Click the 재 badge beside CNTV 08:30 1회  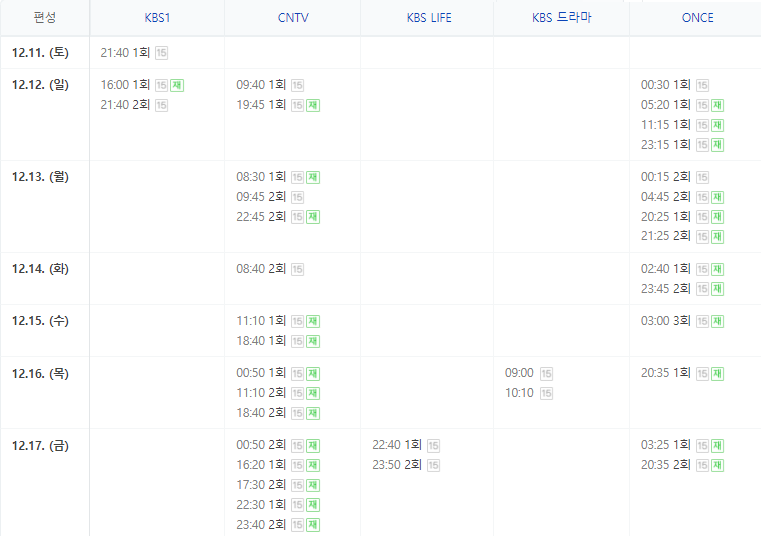[313, 177]
